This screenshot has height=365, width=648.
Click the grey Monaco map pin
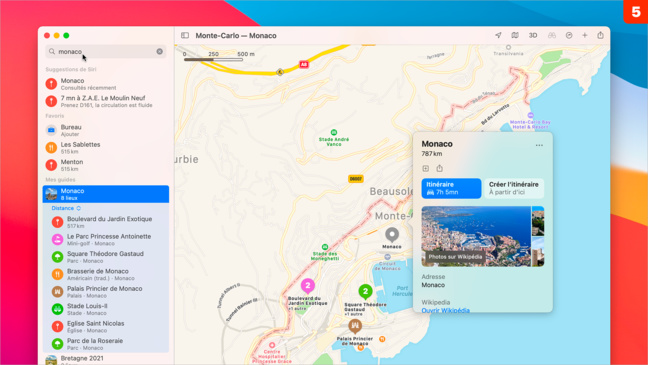[392, 235]
